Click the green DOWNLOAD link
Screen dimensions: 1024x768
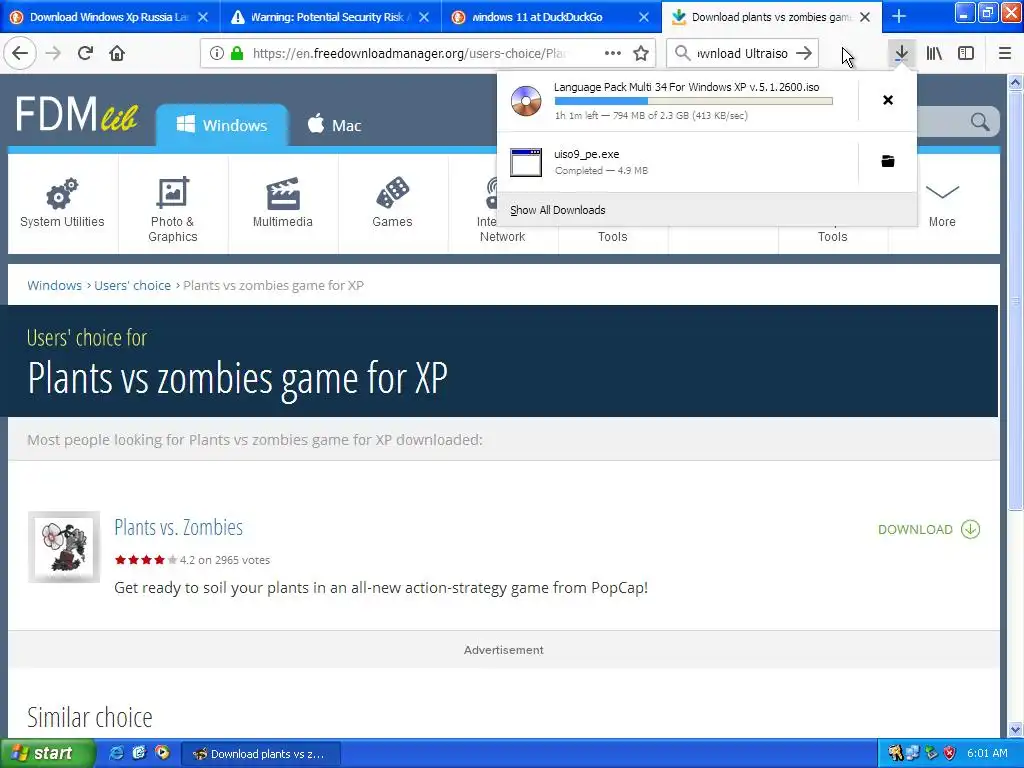(915, 530)
